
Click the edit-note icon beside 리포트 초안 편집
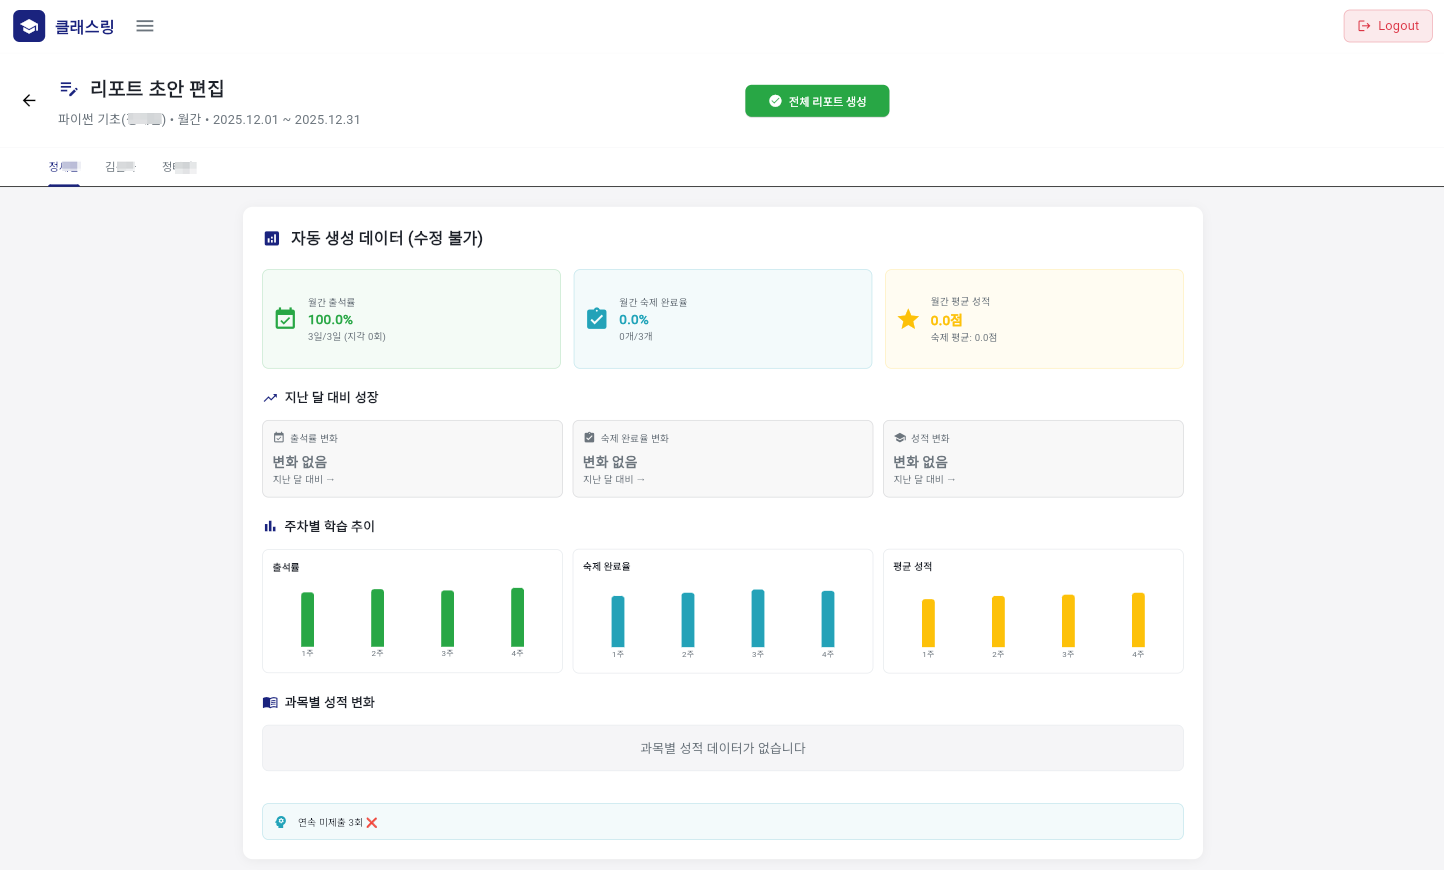(69, 89)
